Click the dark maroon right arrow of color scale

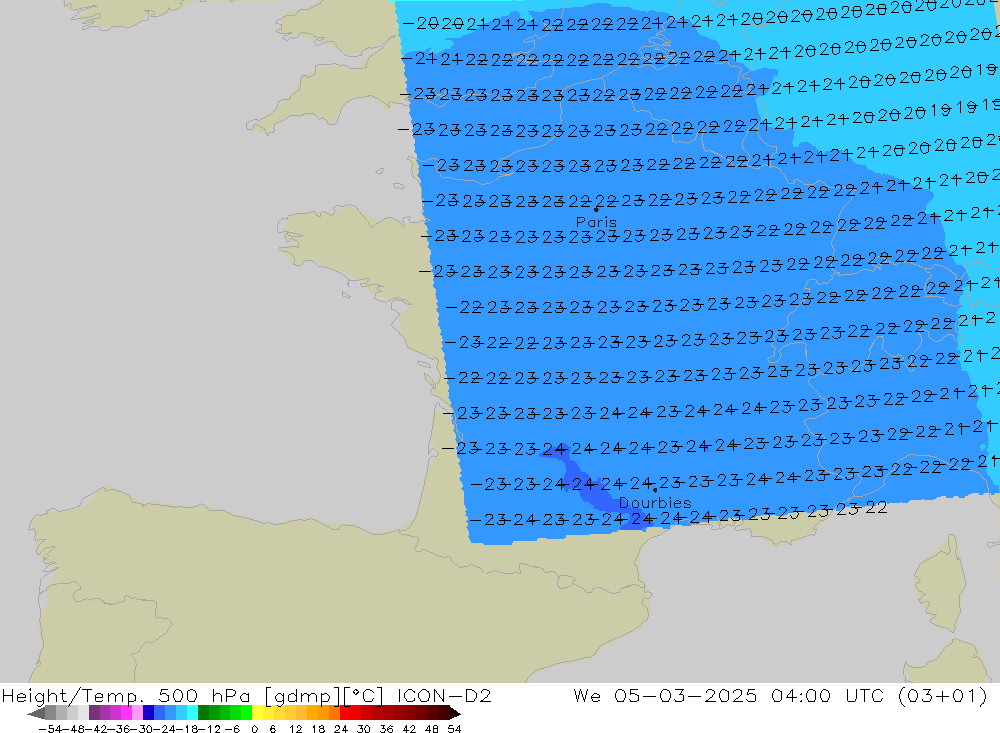tap(455, 713)
